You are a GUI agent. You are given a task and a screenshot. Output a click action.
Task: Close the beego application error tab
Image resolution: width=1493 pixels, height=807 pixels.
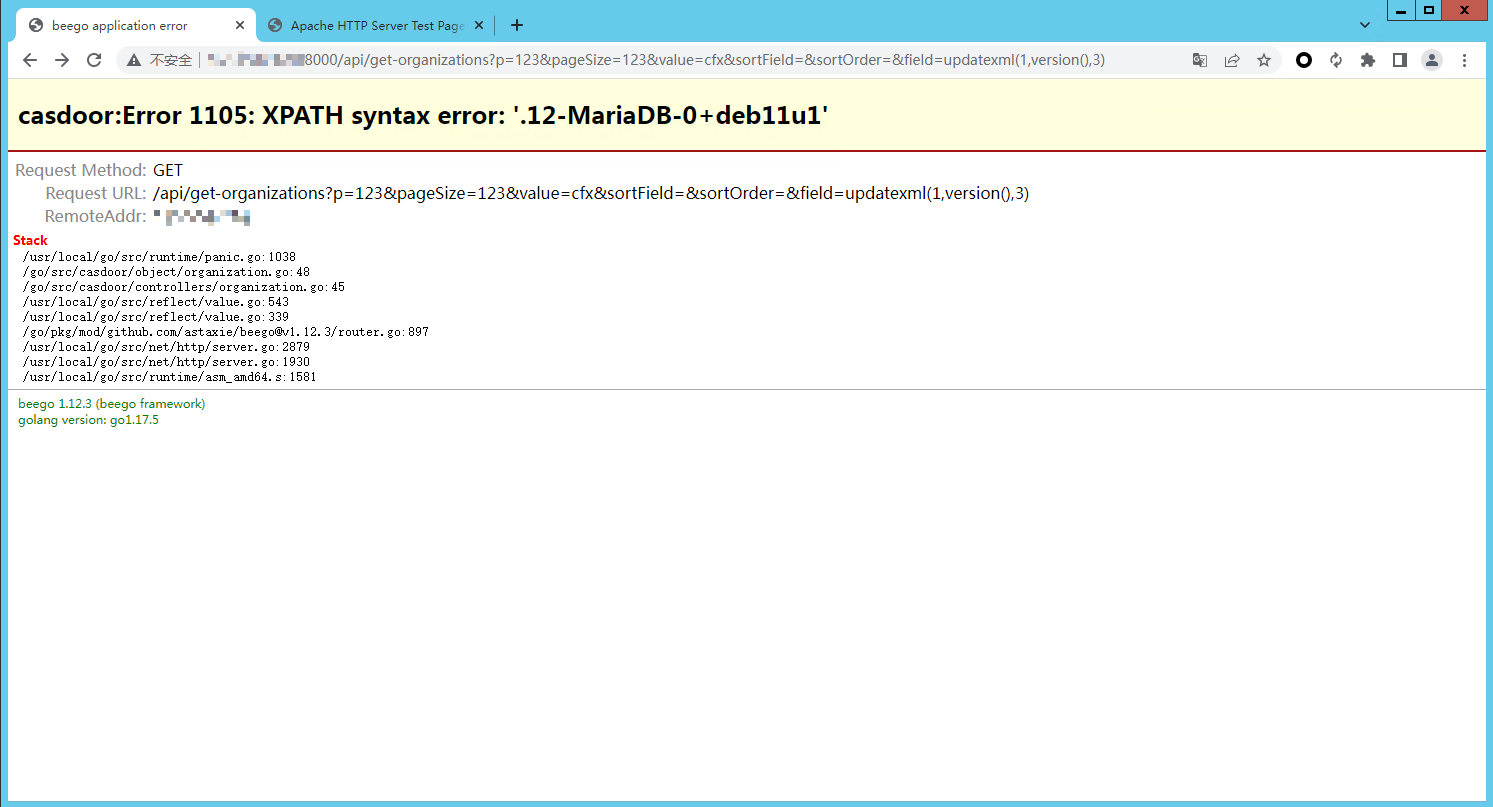coord(240,26)
